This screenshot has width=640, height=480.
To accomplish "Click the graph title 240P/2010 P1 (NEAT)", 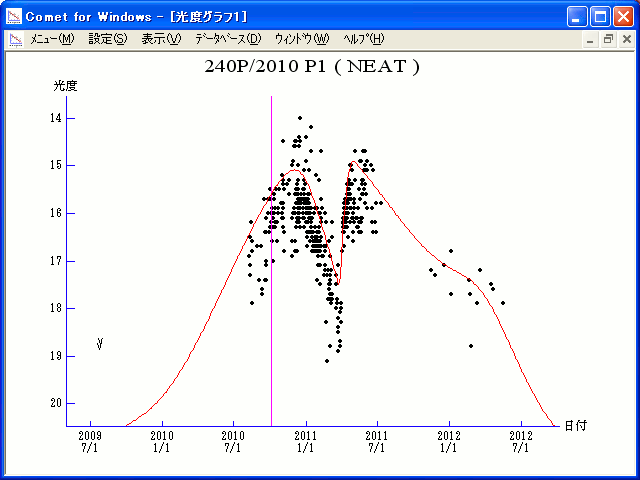I will pyautogui.click(x=311, y=68).
